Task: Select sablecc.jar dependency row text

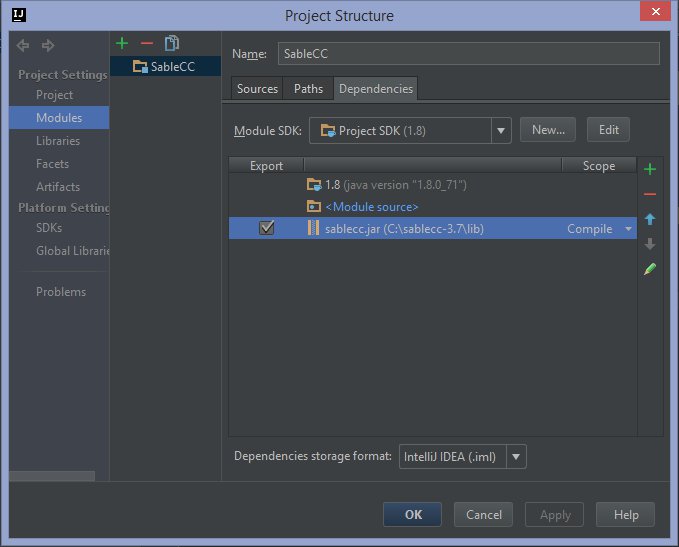Action: (404, 229)
